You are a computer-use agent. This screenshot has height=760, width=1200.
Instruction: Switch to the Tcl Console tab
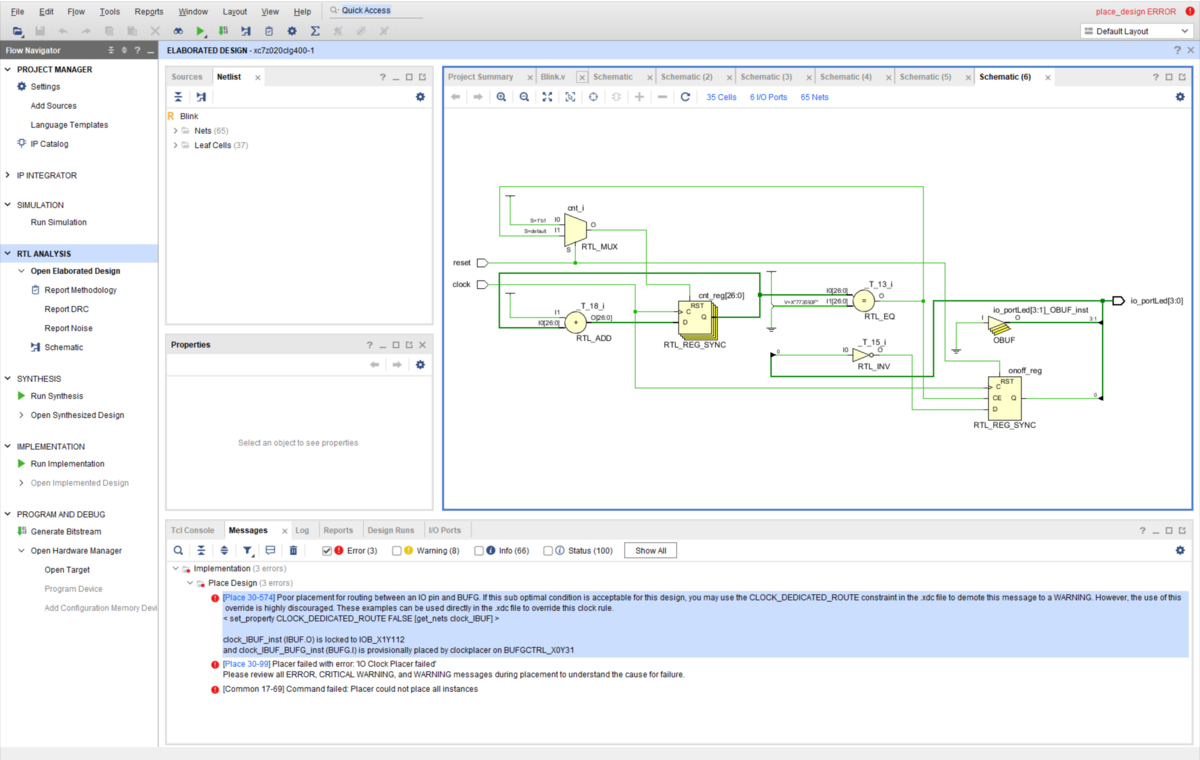pyautogui.click(x=193, y=530)
